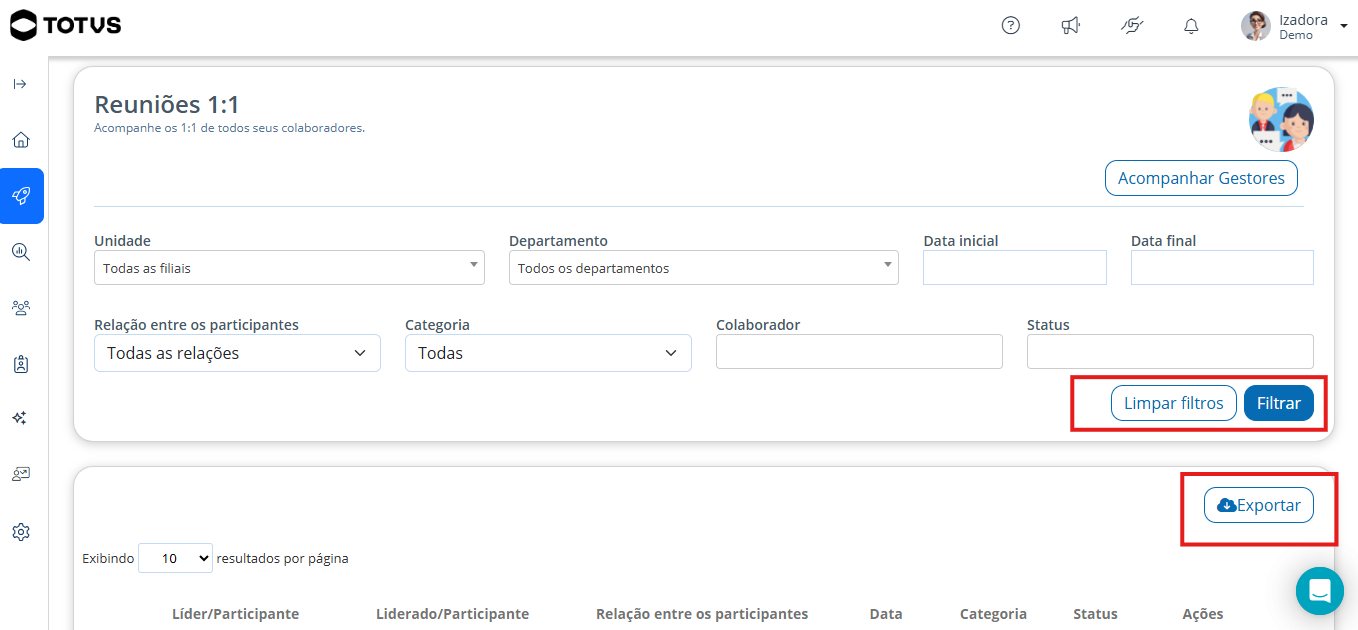The image size is (1358, 630).
Task: Open the megaphone announcements icon
Action: tap(1071, 26)
